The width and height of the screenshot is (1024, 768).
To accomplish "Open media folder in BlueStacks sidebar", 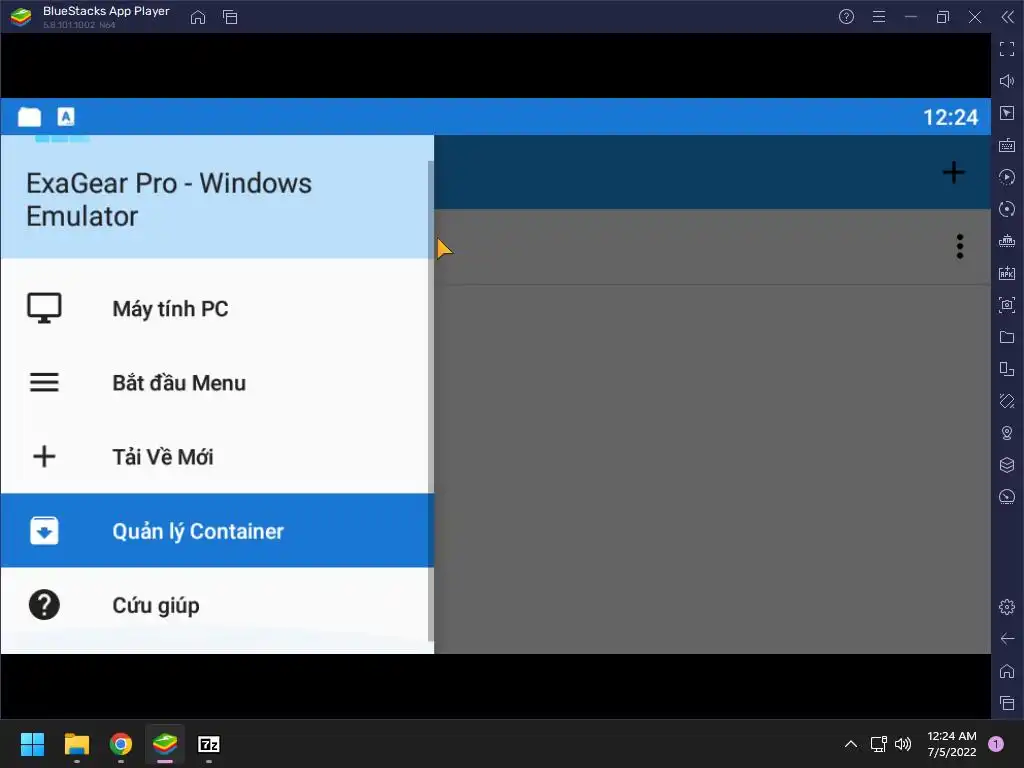I will [x=1007, y=337].
